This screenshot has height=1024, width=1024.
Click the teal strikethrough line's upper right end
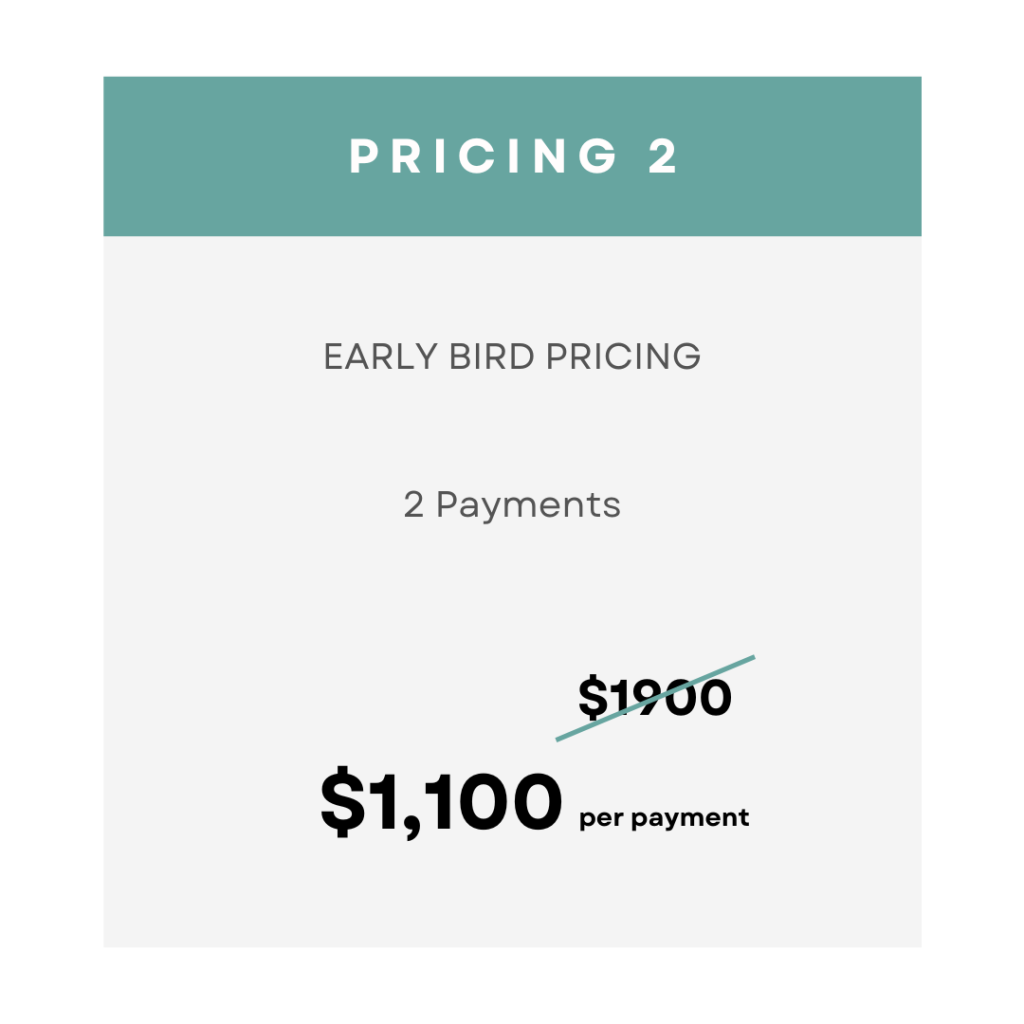(x=751, y=658)
